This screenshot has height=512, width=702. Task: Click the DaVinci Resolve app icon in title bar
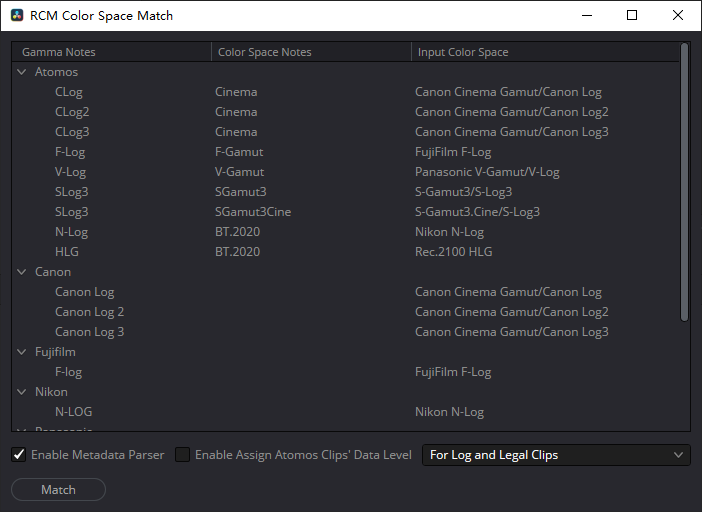(17, 15)
